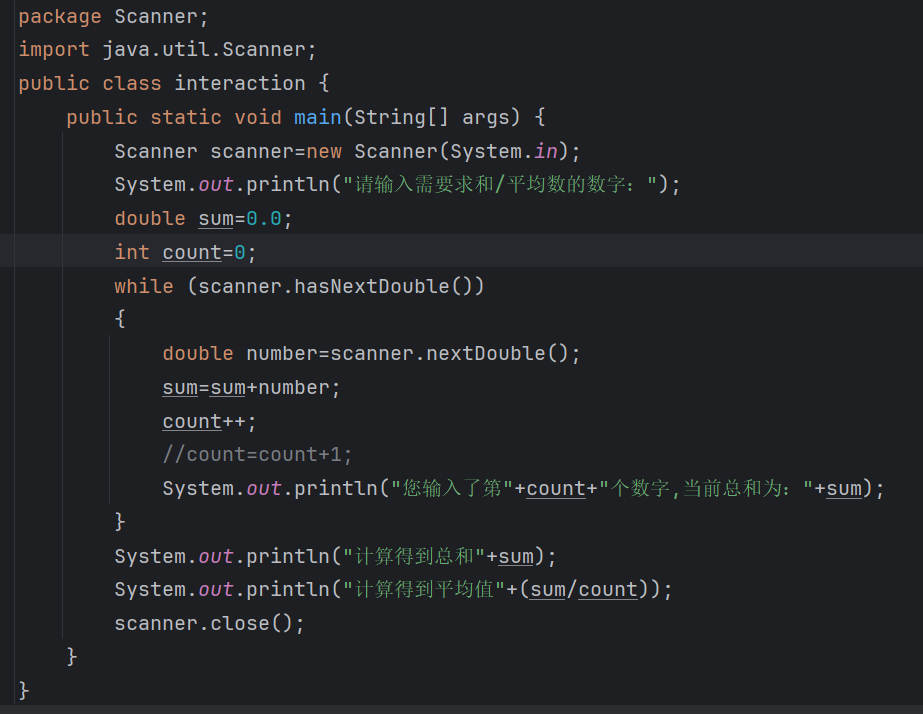Click the 'while' keyword
Viewport: 923px width, 714px height.
click(144, 287)
